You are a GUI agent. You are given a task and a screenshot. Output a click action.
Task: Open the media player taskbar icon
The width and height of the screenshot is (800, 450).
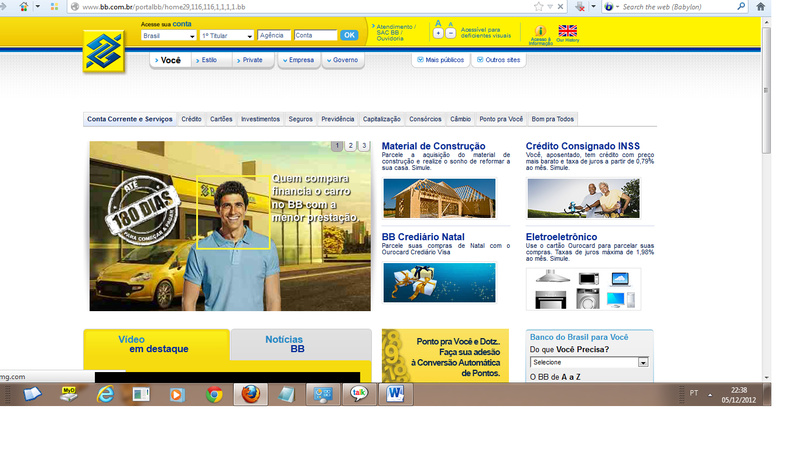tap(177, 394)
